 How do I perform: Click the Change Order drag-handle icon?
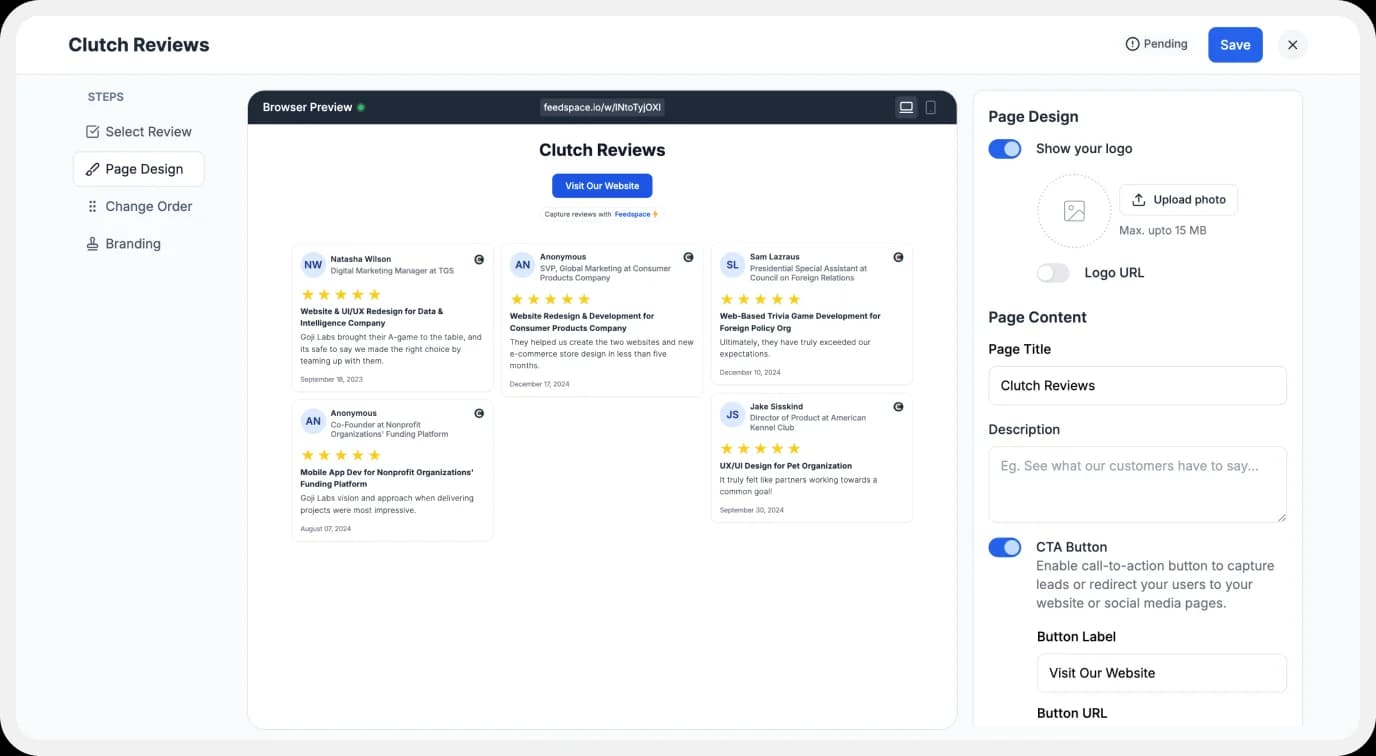[91, 206]
